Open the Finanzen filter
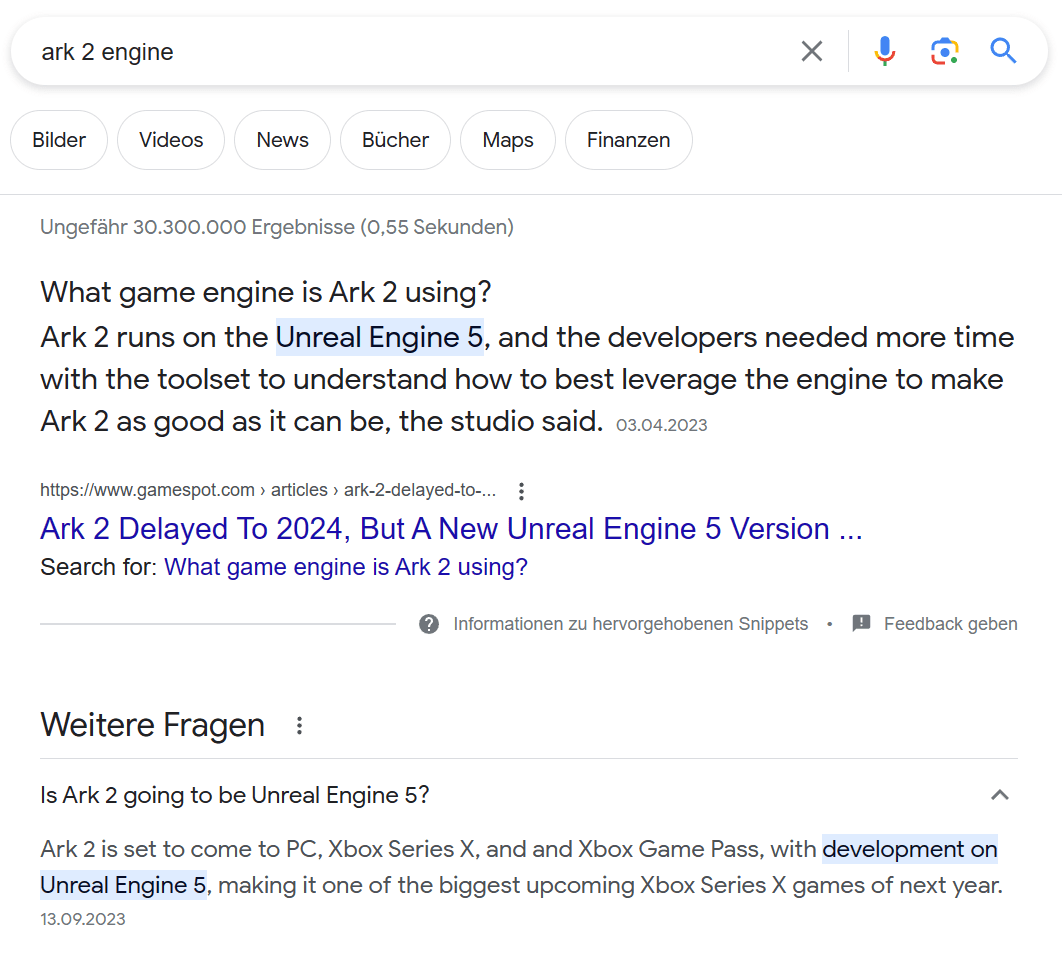Image resolution: width=1062 pixels, height=964 pixels. (629, 140)
